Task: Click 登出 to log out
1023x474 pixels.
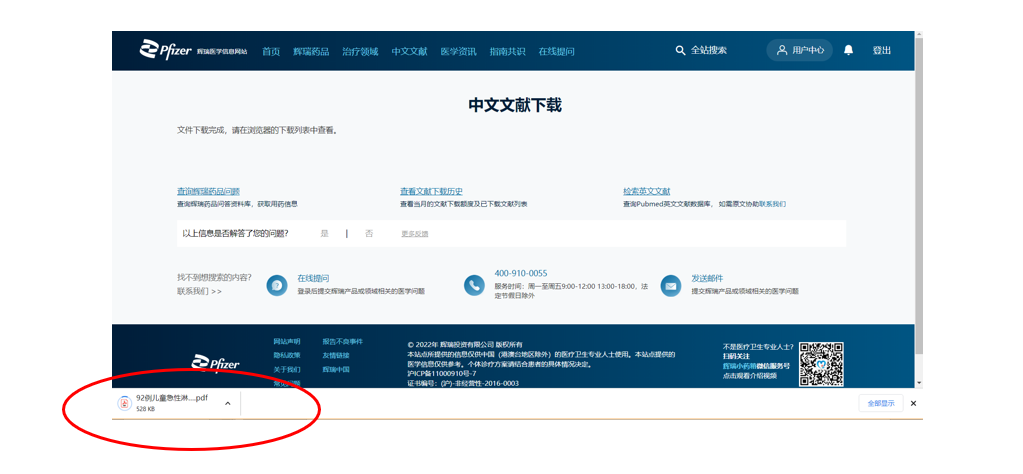Action: pos(882,50)
